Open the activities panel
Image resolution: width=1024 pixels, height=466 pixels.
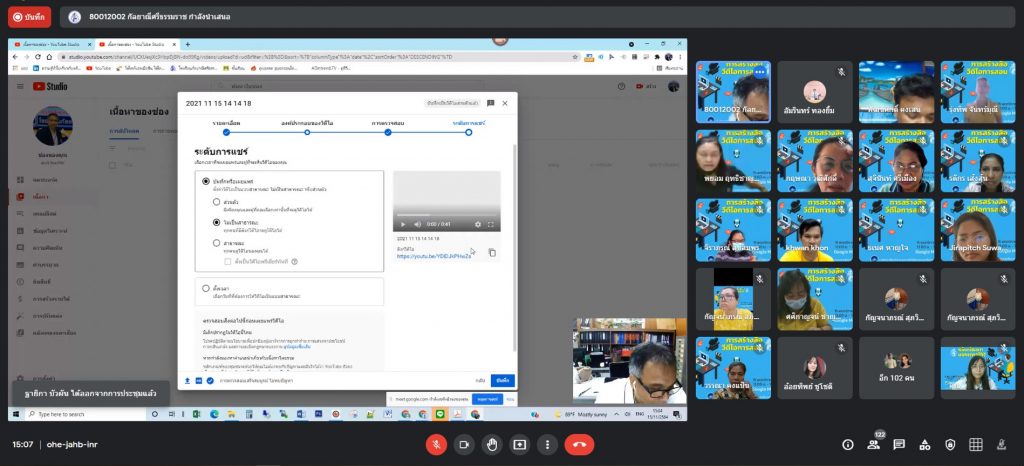(x=925, y=444)
